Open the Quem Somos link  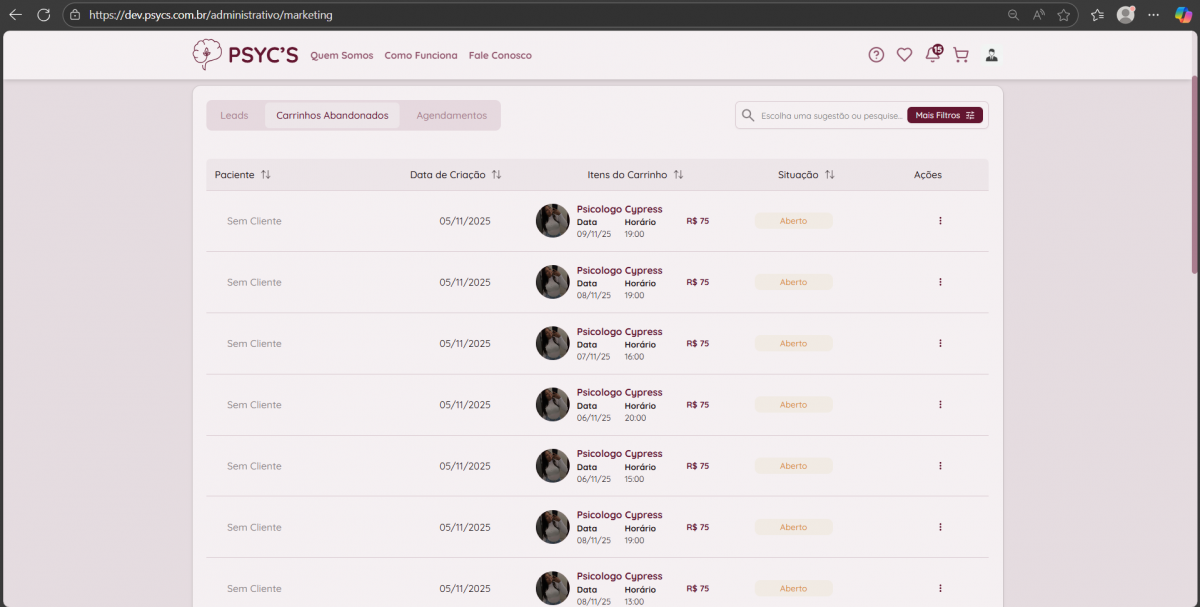341,55
